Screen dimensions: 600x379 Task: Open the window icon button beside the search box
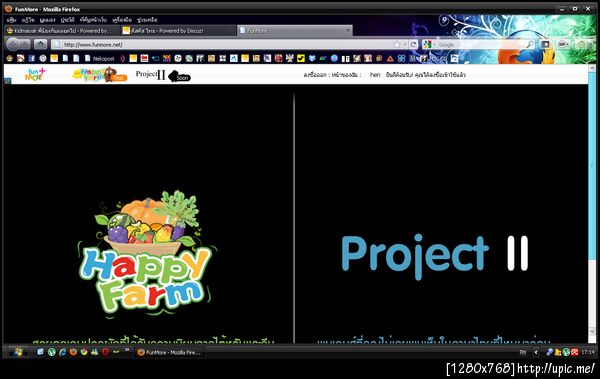pos(545,44)
